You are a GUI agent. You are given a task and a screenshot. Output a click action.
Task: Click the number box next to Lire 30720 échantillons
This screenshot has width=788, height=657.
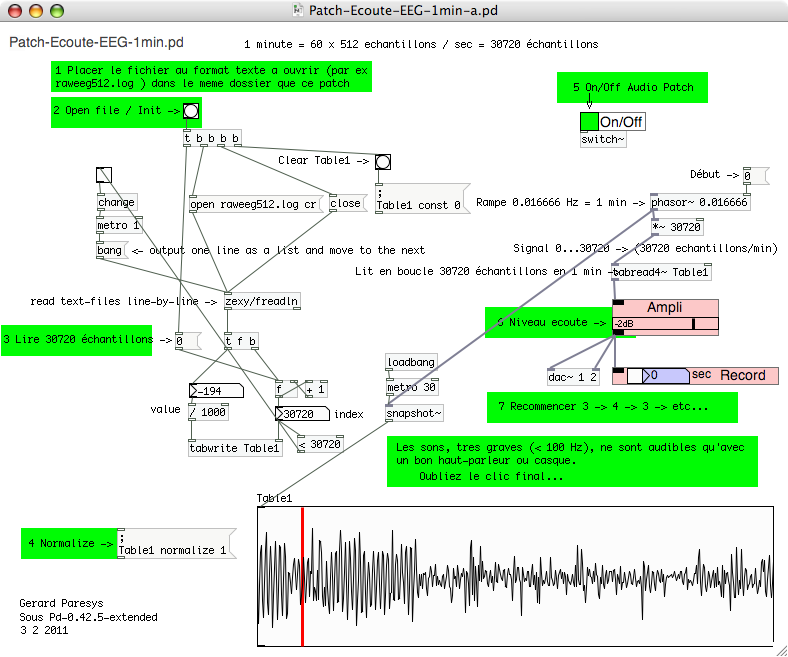(188, 341)
